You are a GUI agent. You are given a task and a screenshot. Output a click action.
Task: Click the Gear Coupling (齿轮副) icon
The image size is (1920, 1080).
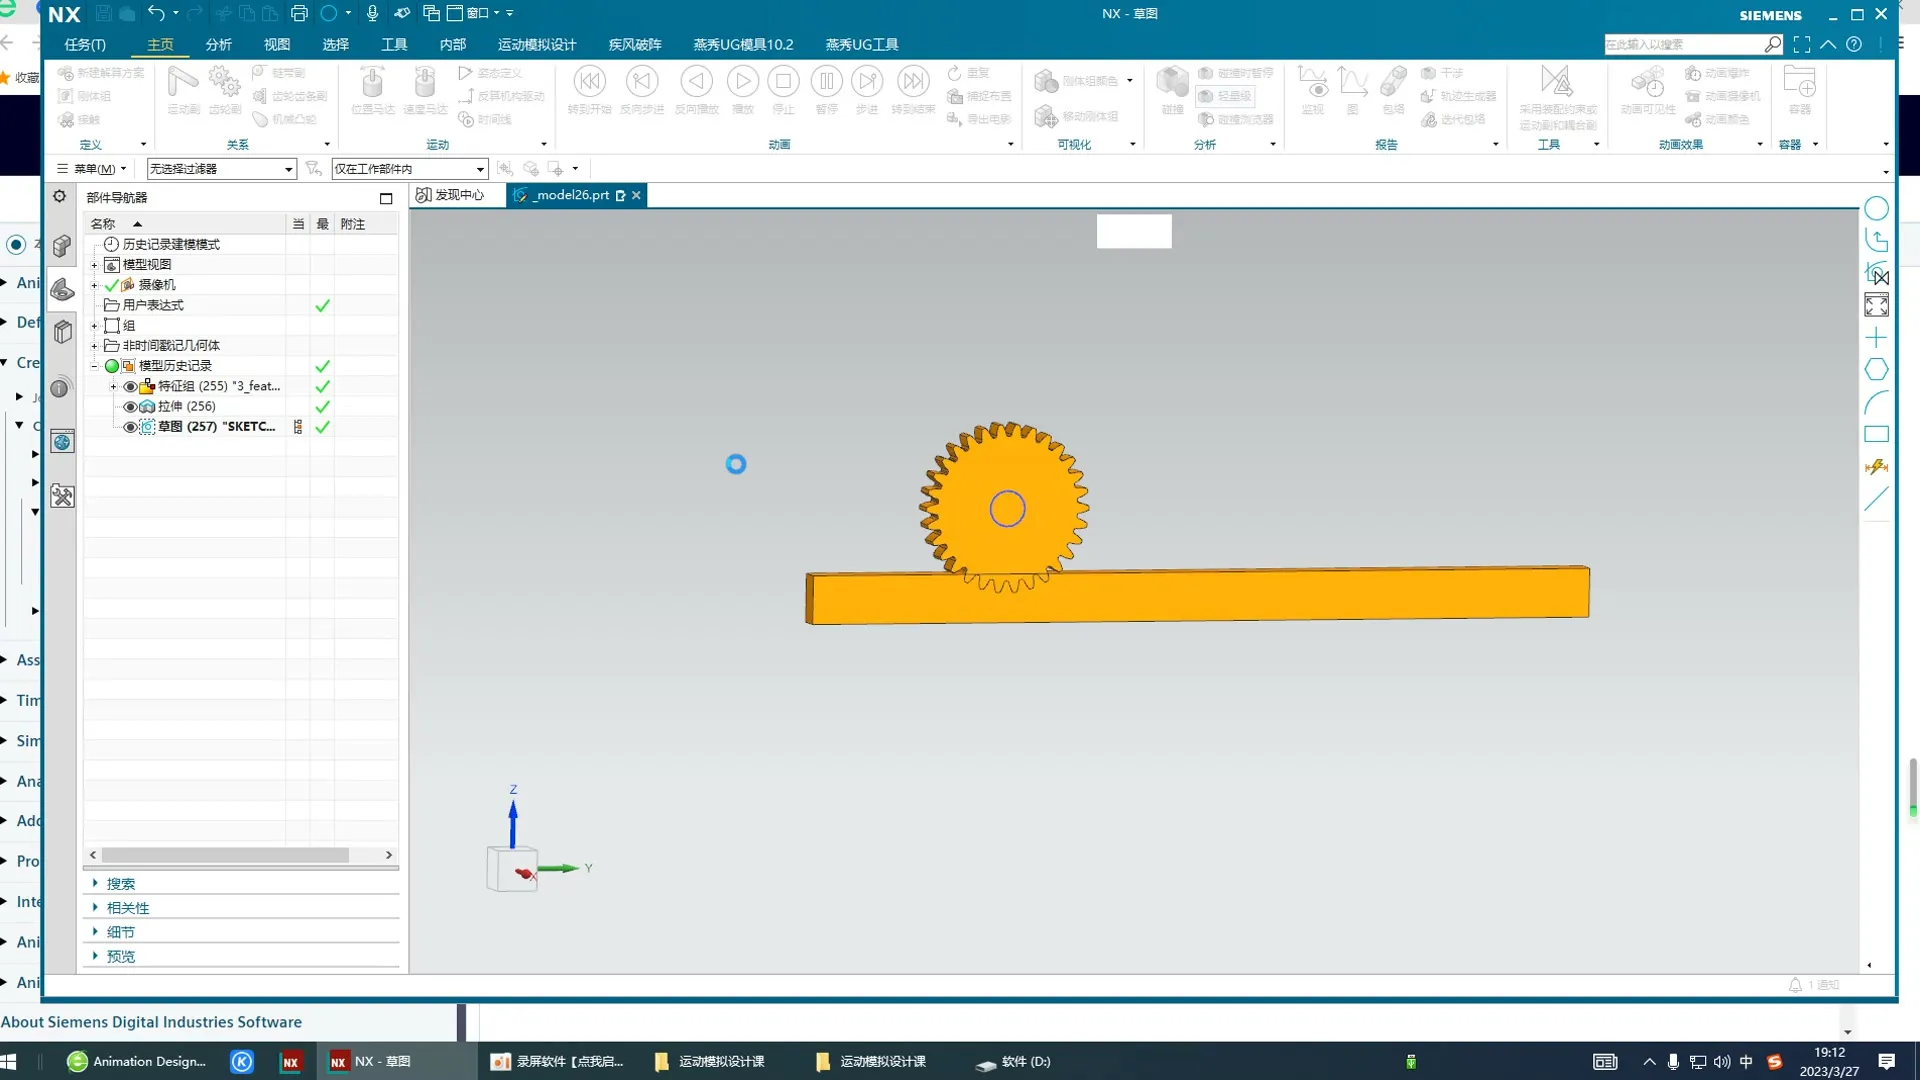pos(224,82)
